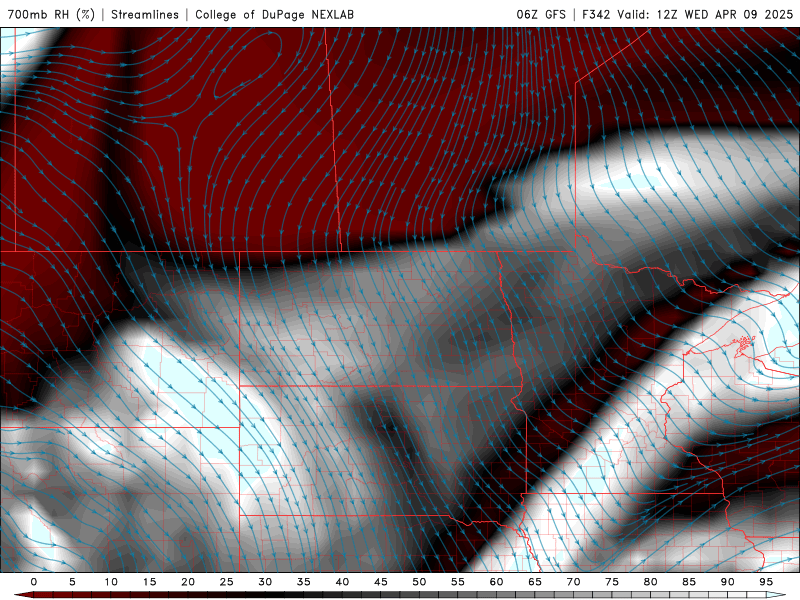
Task: Click the "75" label on the color scale
Action: (612, 582)
